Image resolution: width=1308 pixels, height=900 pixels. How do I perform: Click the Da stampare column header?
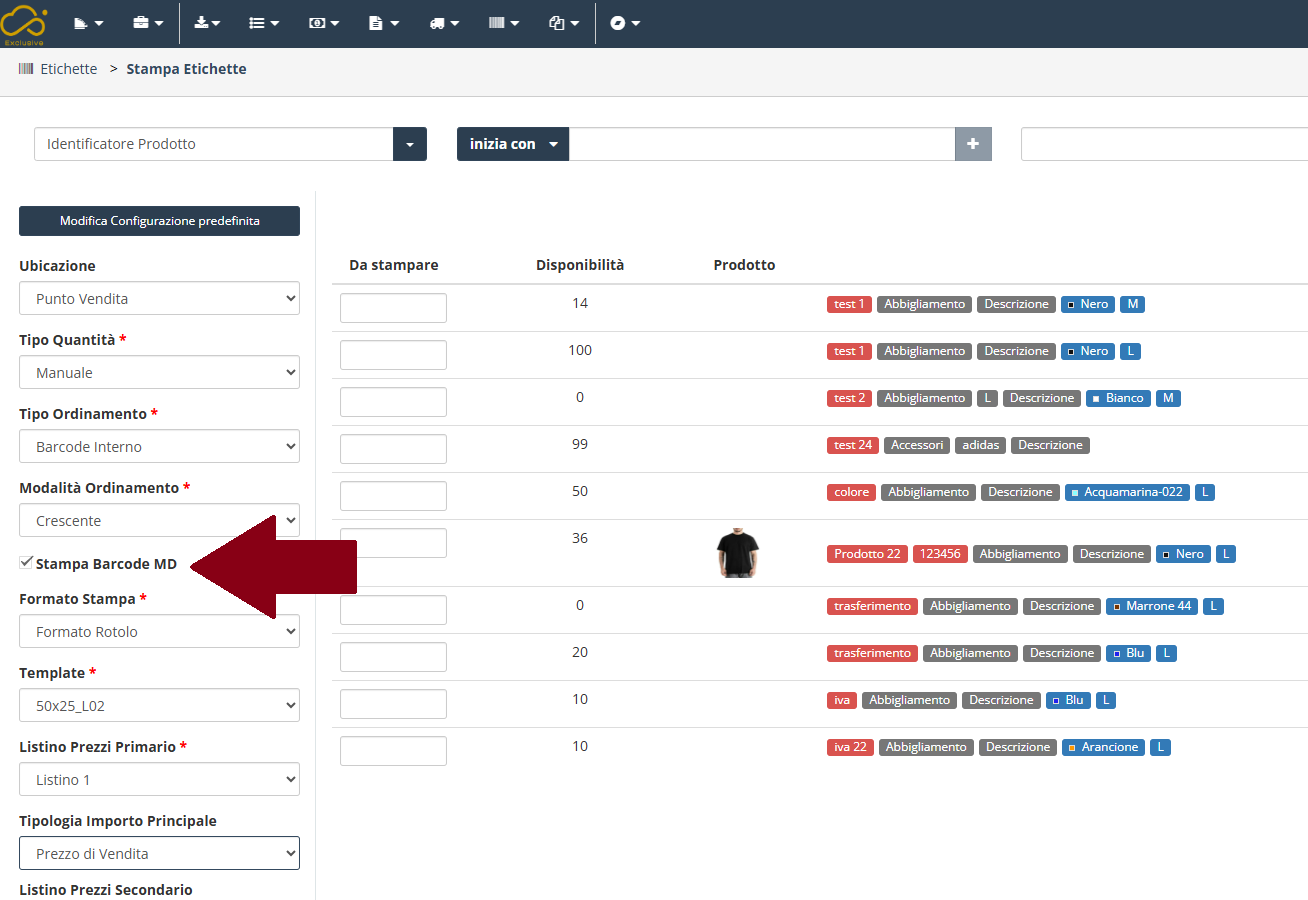[394, 265]
